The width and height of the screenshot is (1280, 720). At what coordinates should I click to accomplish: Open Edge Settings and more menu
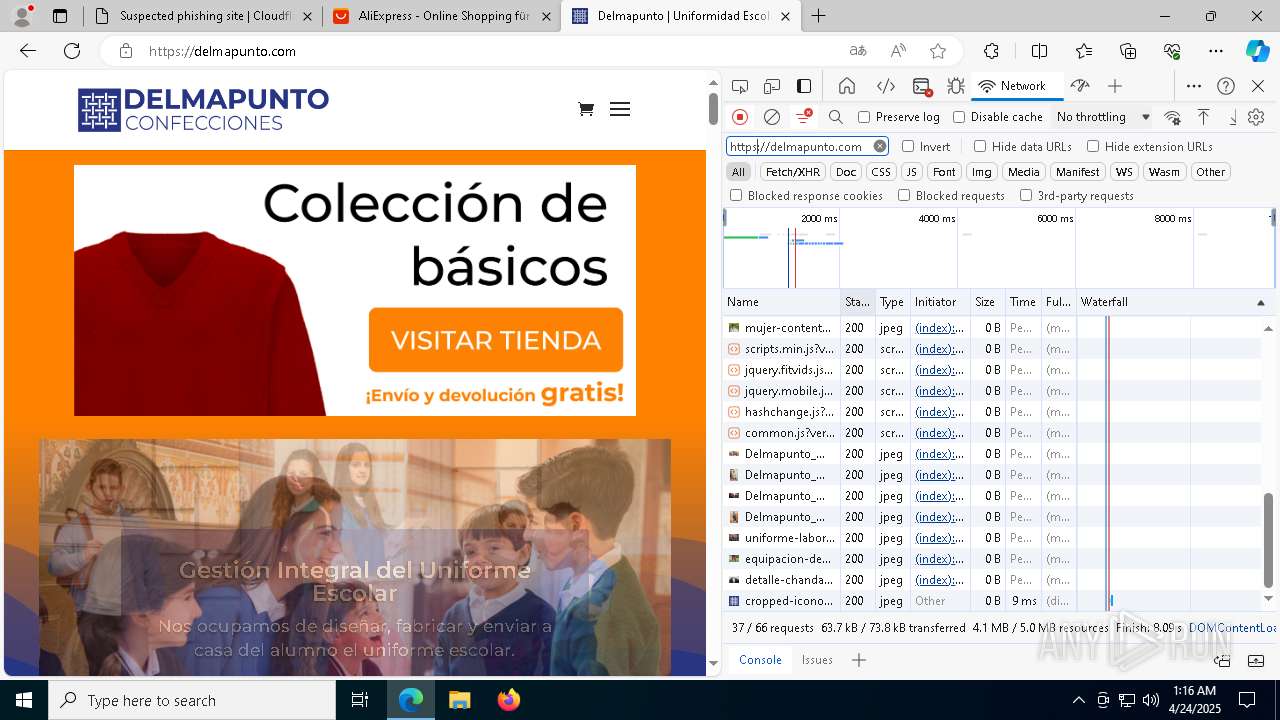(x=1216, y=51)
